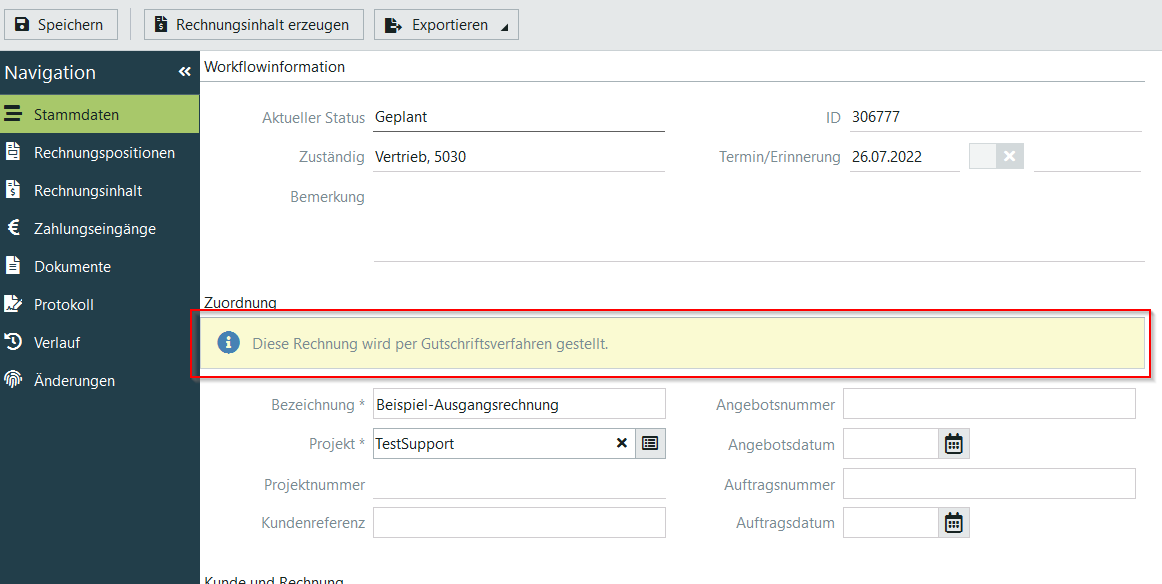
Task: Click the Protokoll chart icon
Action: (13, 305)
